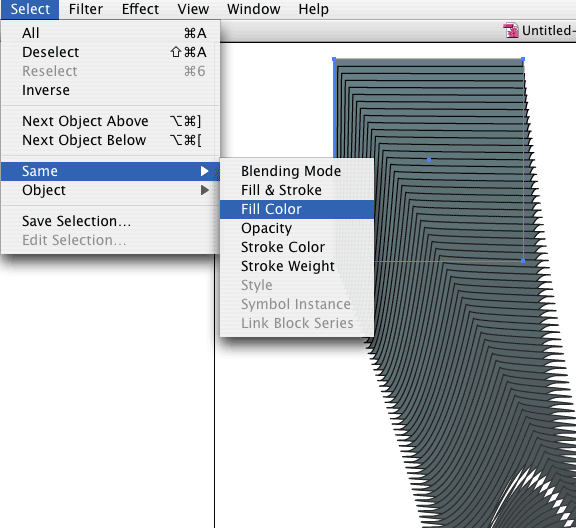This screenshot has height=528, width=576.
Task: Select Stroke Weight option
Action: point(297,266)
